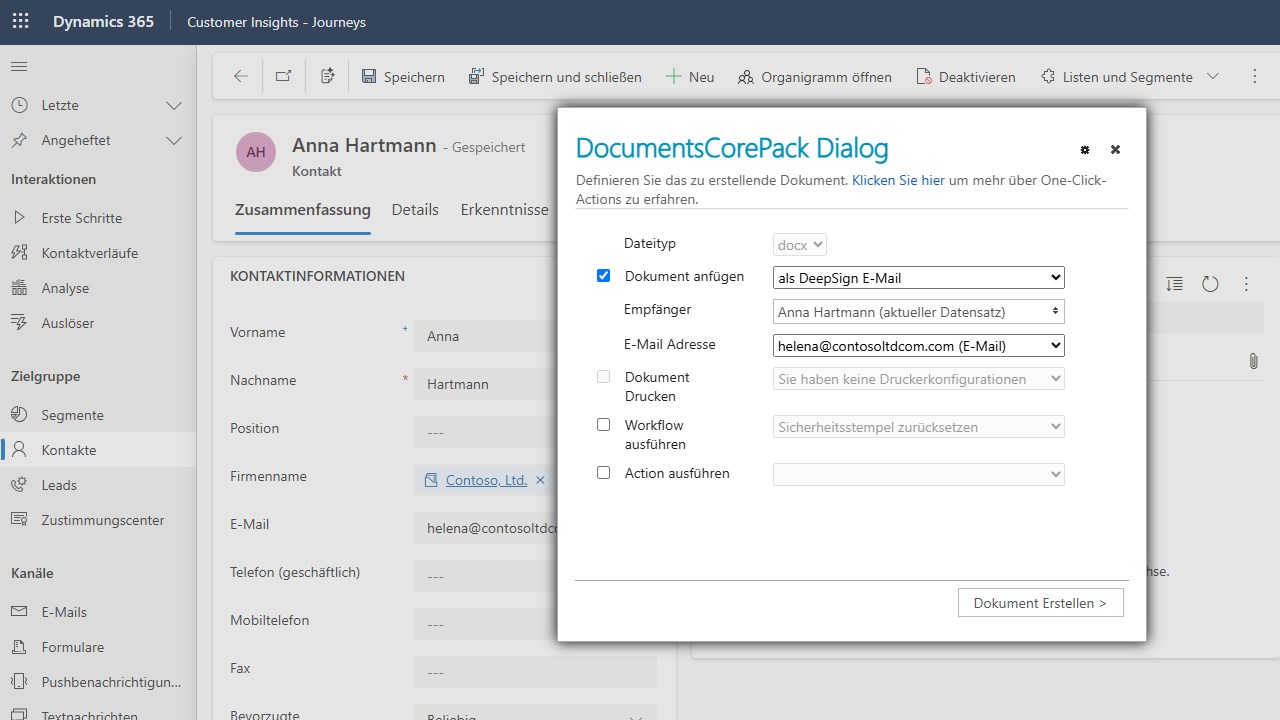Click the Telefon (geschäftlich) field
1280x720 pixels.
point(486,576)
